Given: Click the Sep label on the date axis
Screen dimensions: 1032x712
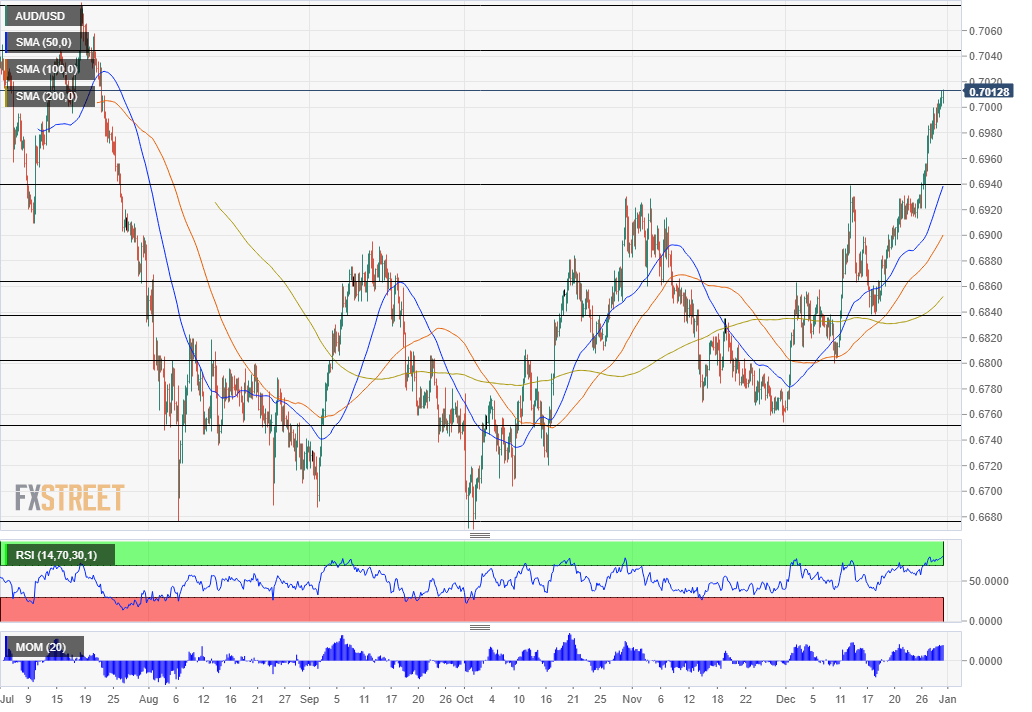Looking at the screenshot, I should (x=309, y=699).
